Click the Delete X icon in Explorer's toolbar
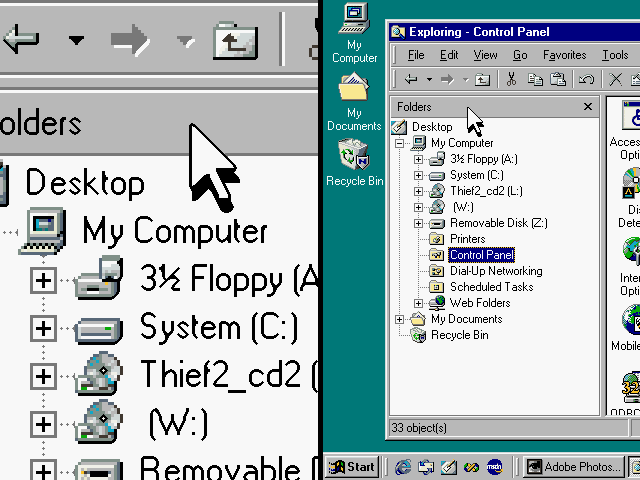 tap(615, 79)
